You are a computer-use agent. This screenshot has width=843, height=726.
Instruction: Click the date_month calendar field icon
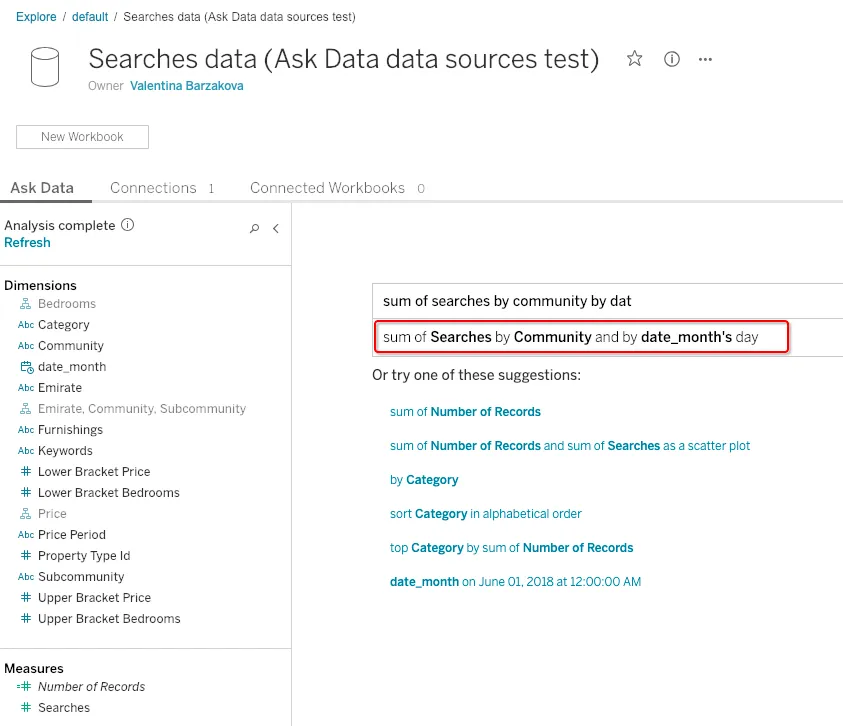point(26,367)
